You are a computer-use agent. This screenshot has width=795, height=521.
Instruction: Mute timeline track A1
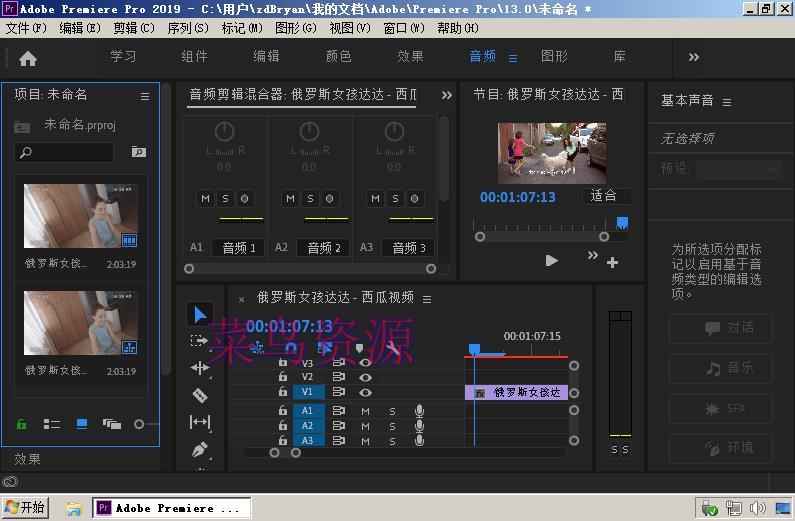click(x=365, y=412)
